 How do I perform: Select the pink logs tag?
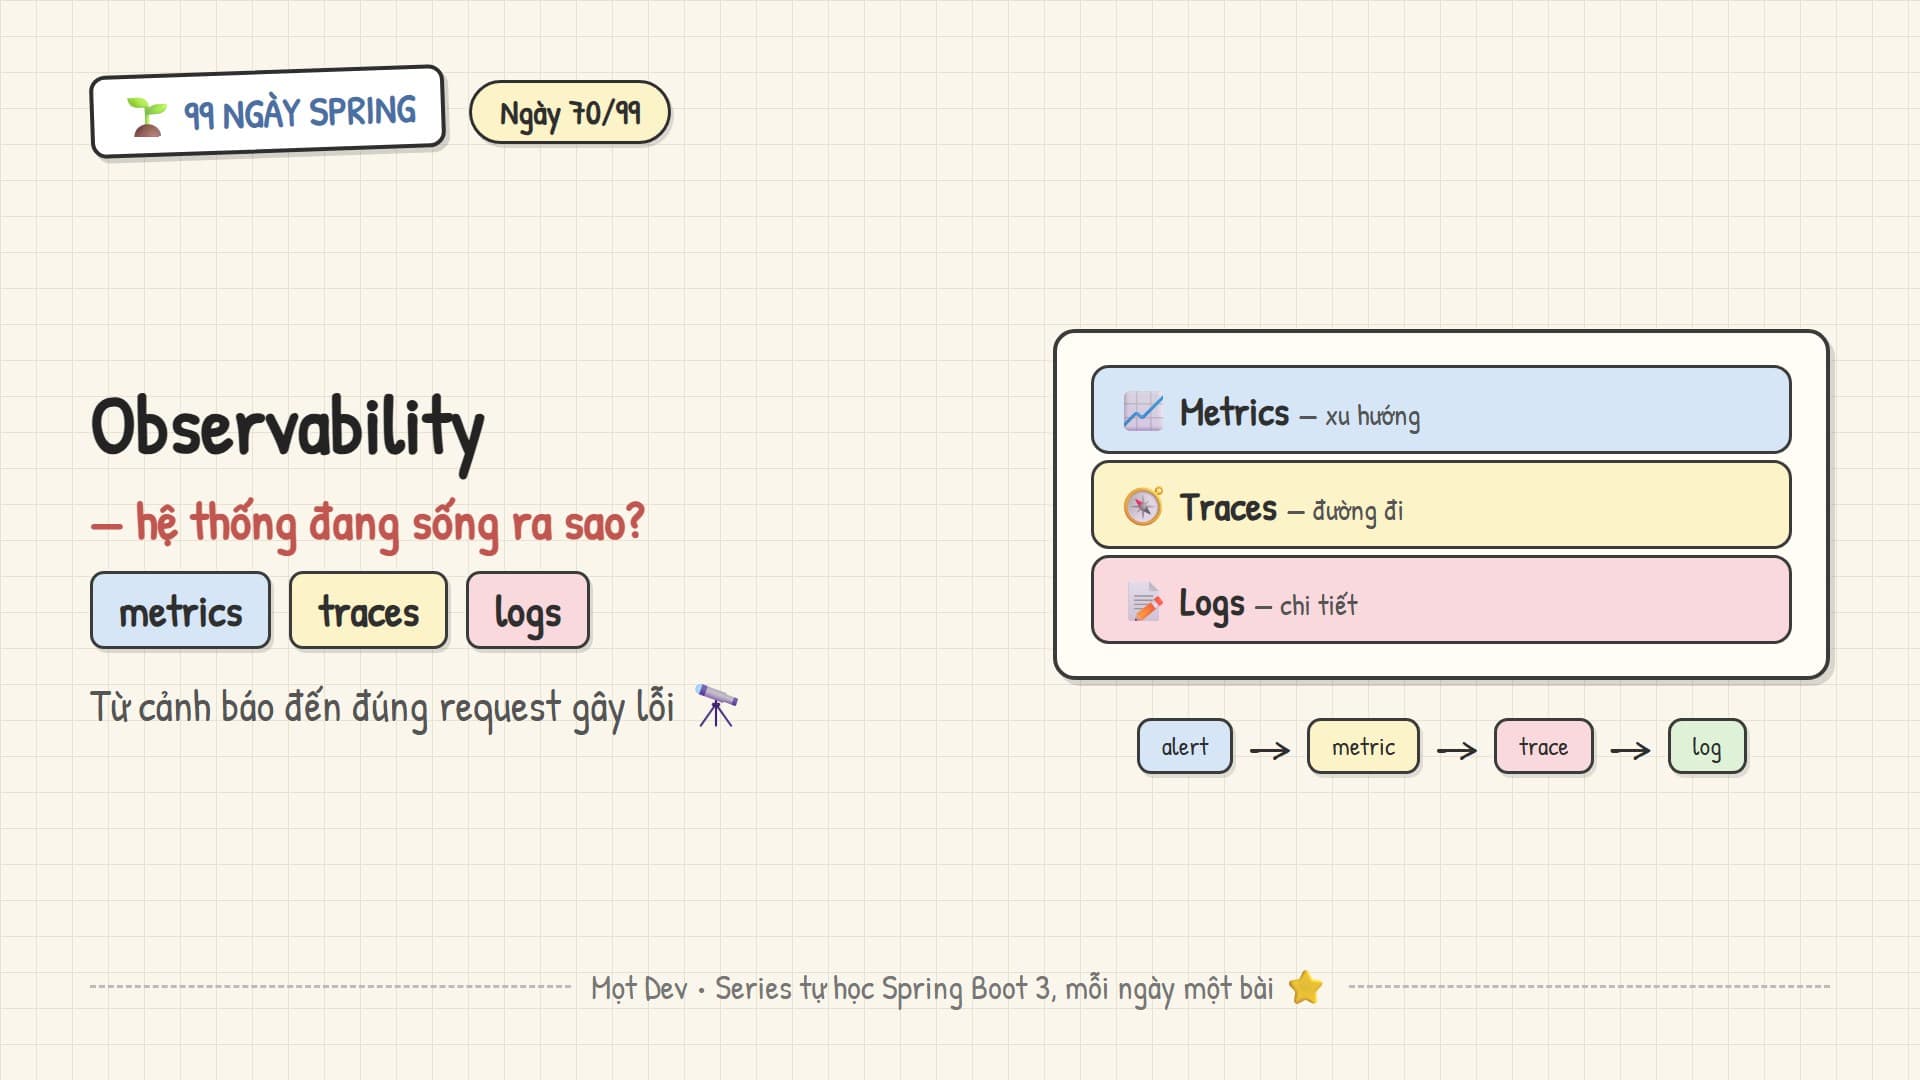(x=528, y=610)
